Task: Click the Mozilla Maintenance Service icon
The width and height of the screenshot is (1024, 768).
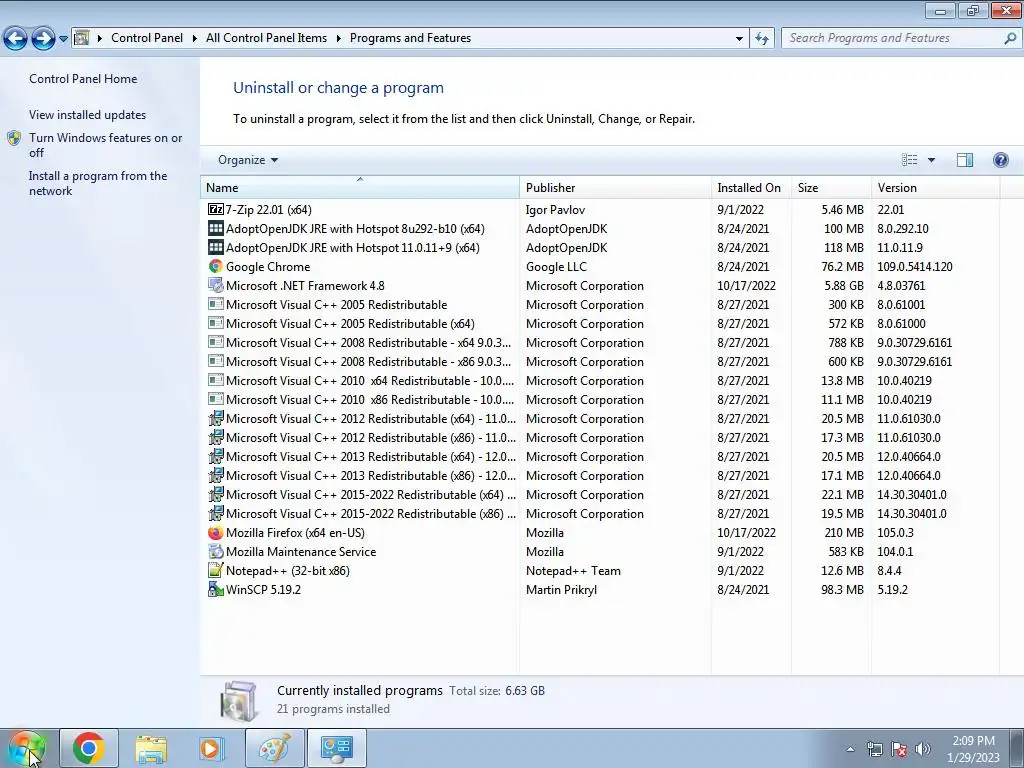Action: point(216,552)
